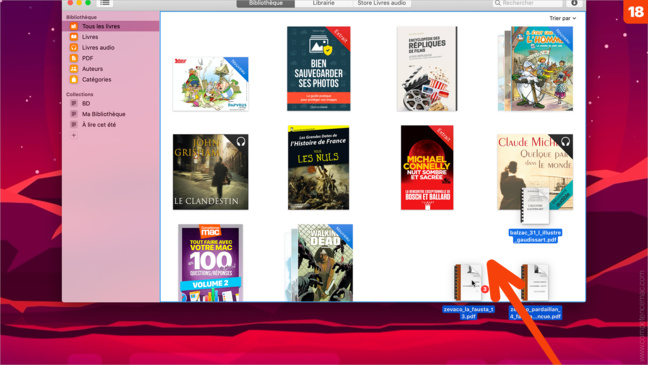Click the balzac gaudissart pdf file icon
This screenshot has width=648, height=365.
(x=535, y=205)
